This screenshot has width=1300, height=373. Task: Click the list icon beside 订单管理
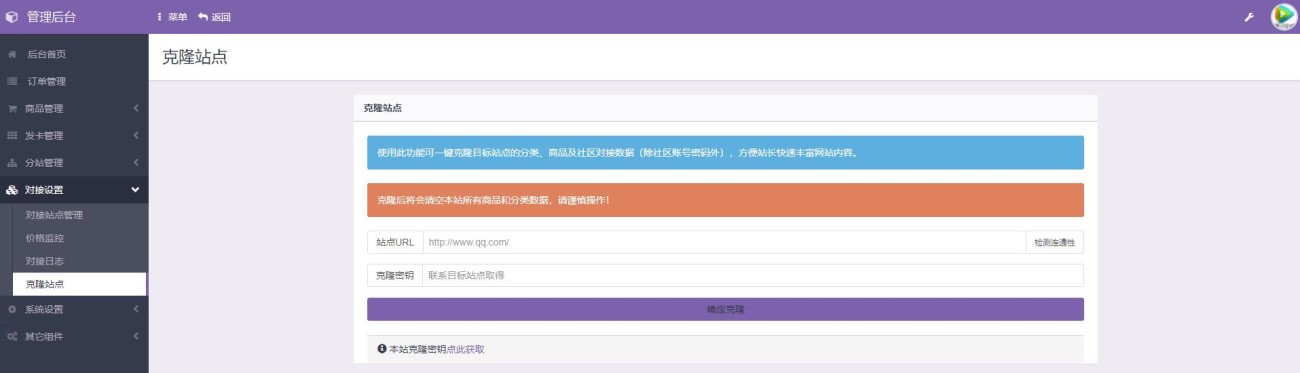tap(12, 81)
